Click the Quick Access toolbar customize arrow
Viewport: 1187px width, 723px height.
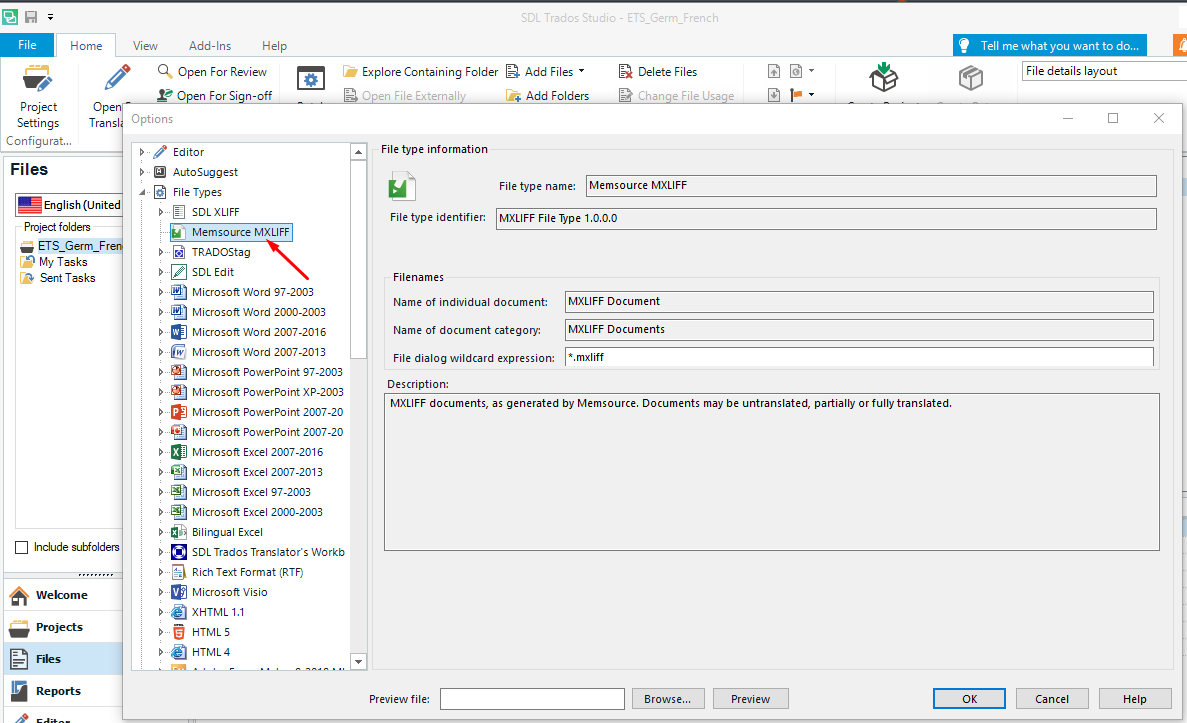51,17
